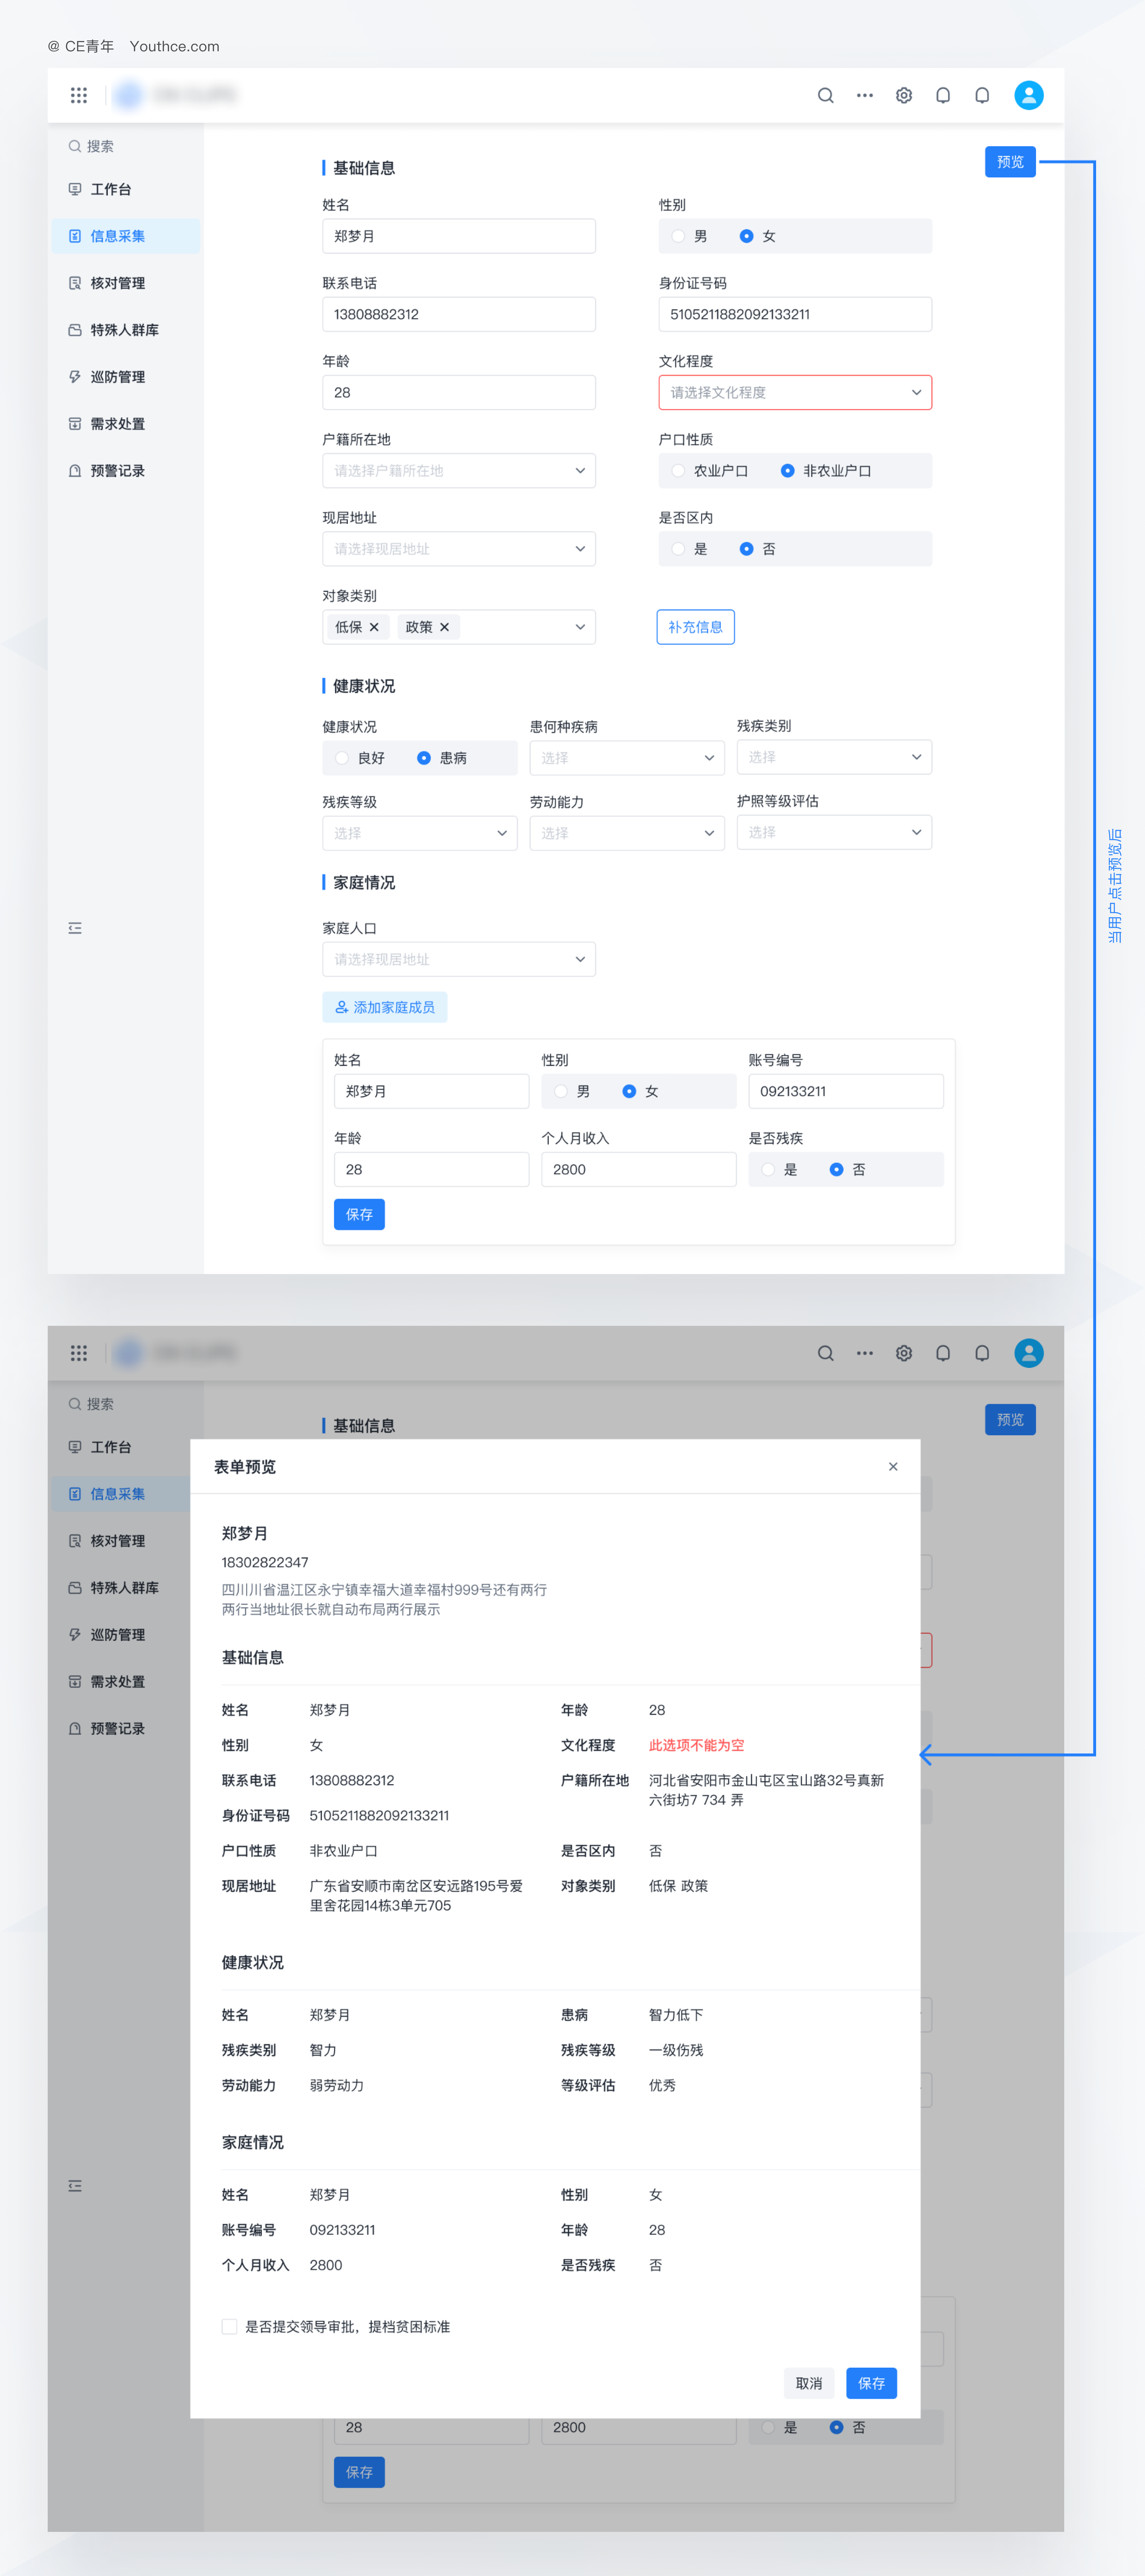The image size is (1145, 2576).
Task: Open the user avatar menu in the undimmed form screen
Action: coord(1028,95)
